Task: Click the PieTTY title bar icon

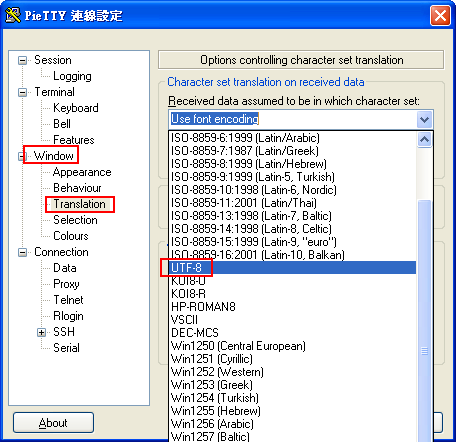Action: 13,15
